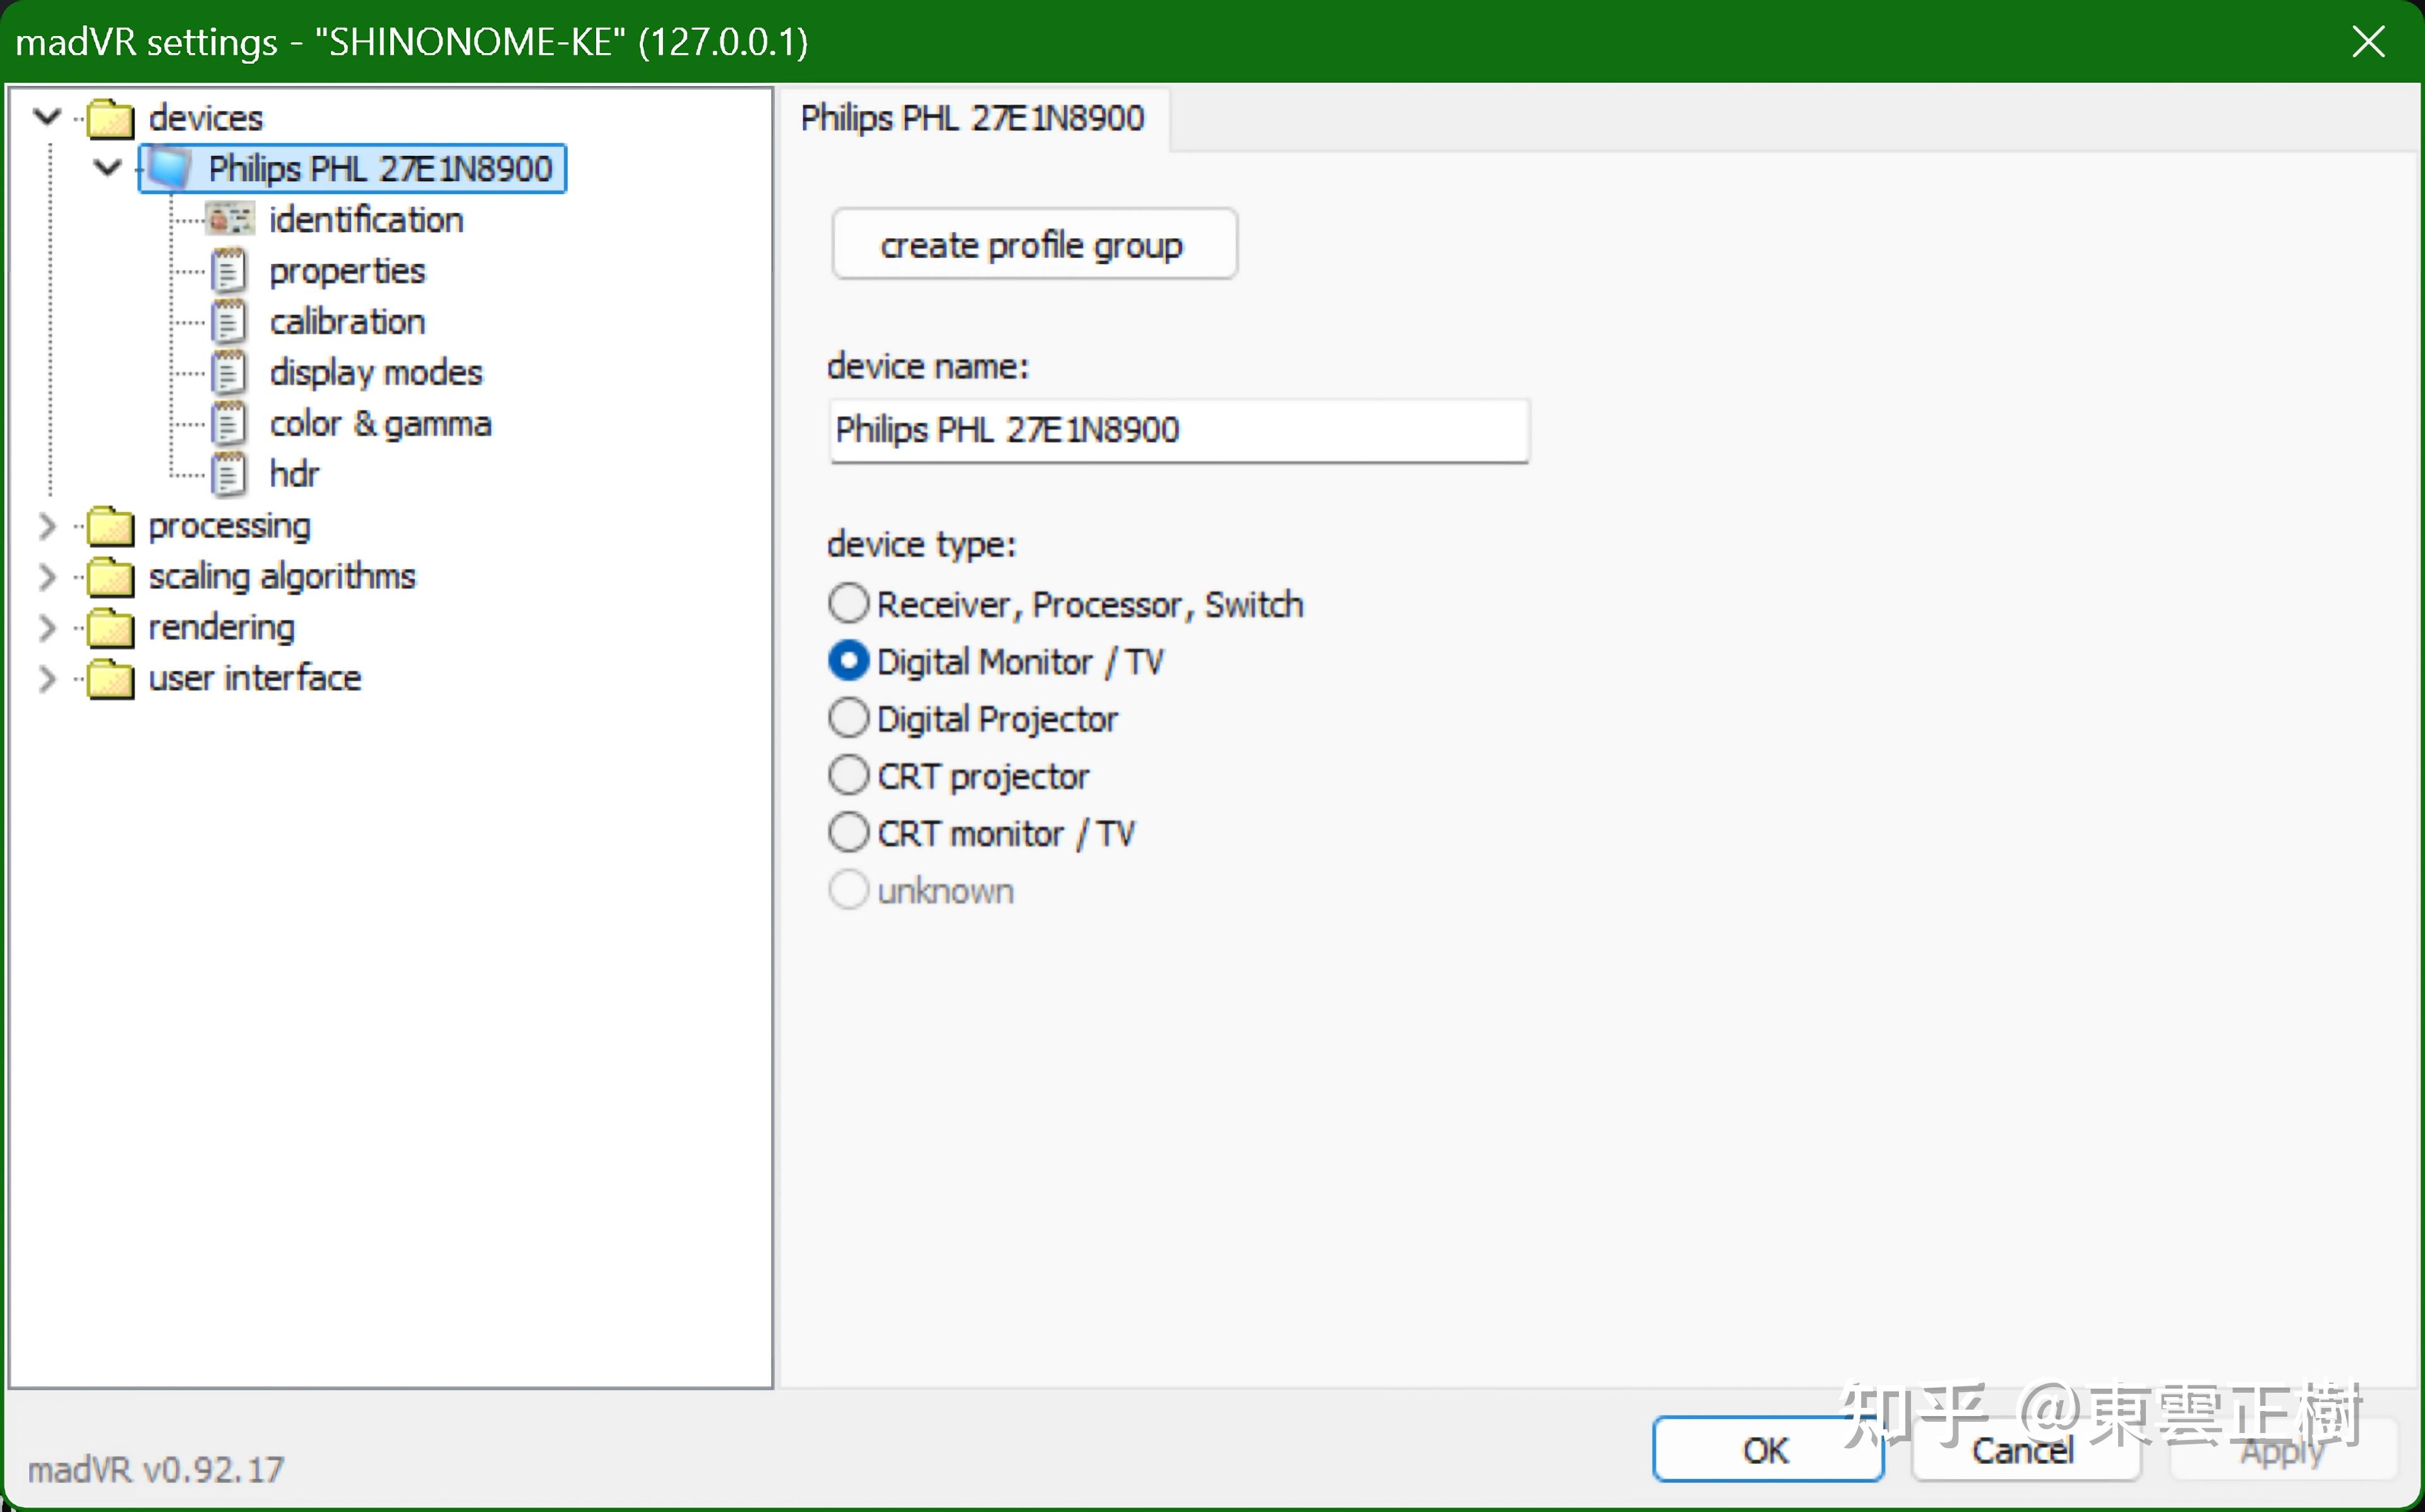
Task: Click the rendering folder icon
Action: click(x=110, y=628)
